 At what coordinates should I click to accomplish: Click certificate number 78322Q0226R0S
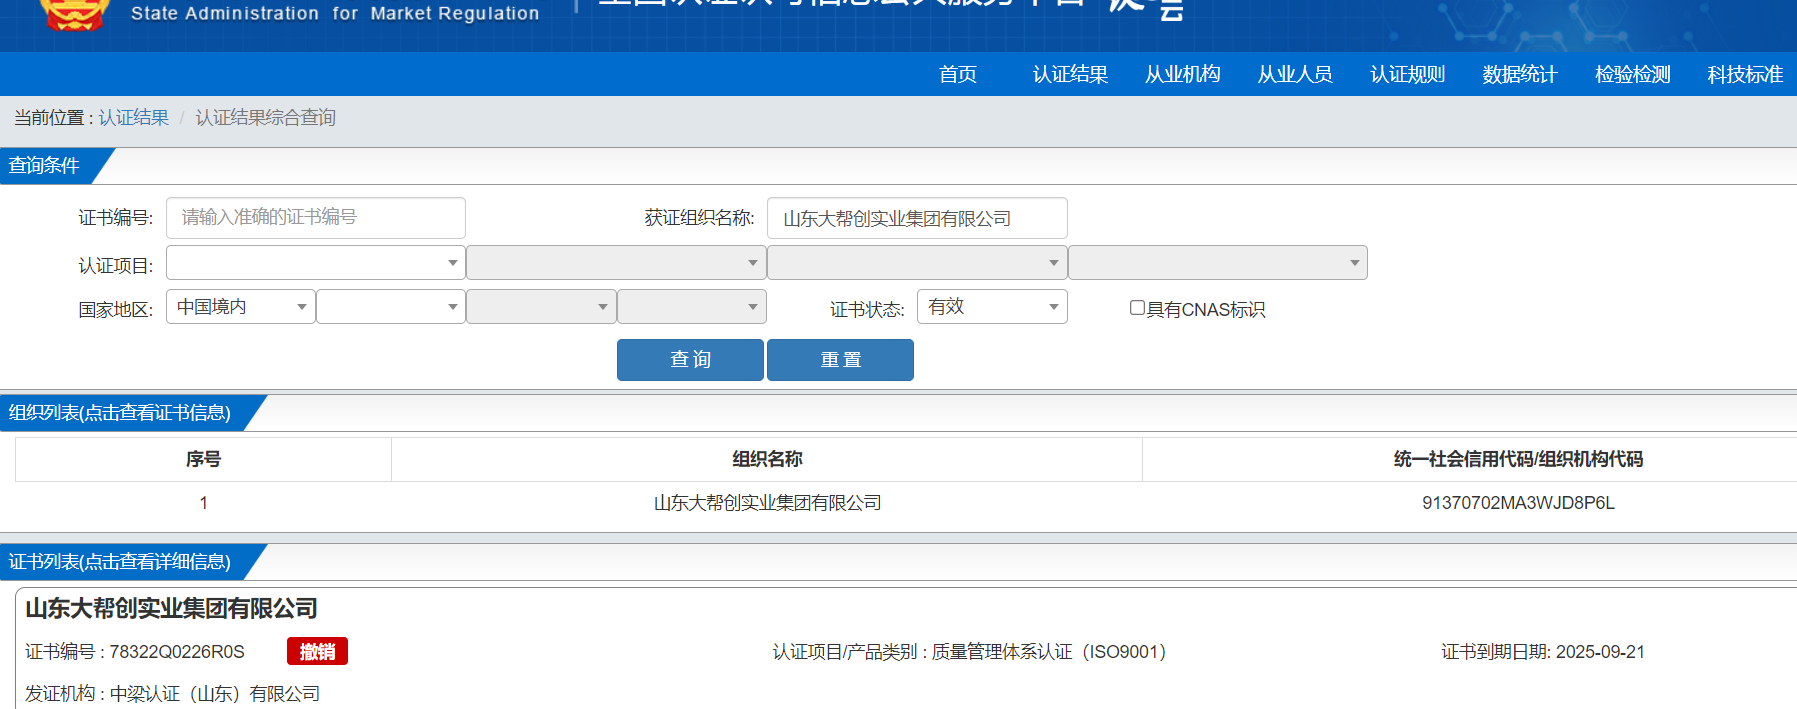point(177,652)
